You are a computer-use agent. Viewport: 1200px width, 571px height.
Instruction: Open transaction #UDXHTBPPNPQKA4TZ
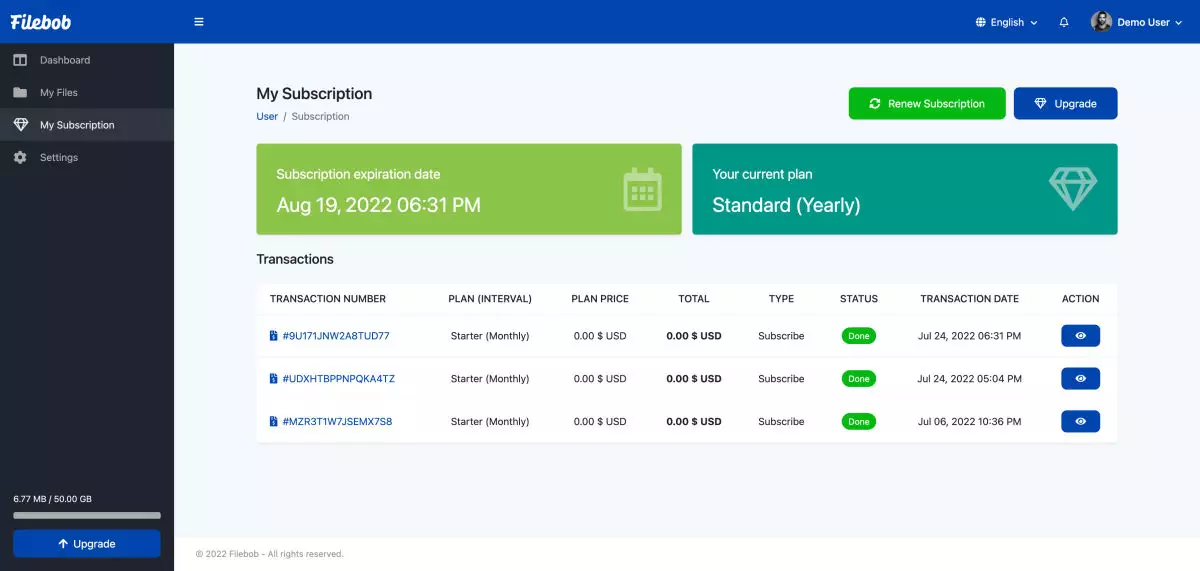pos(339,379)
